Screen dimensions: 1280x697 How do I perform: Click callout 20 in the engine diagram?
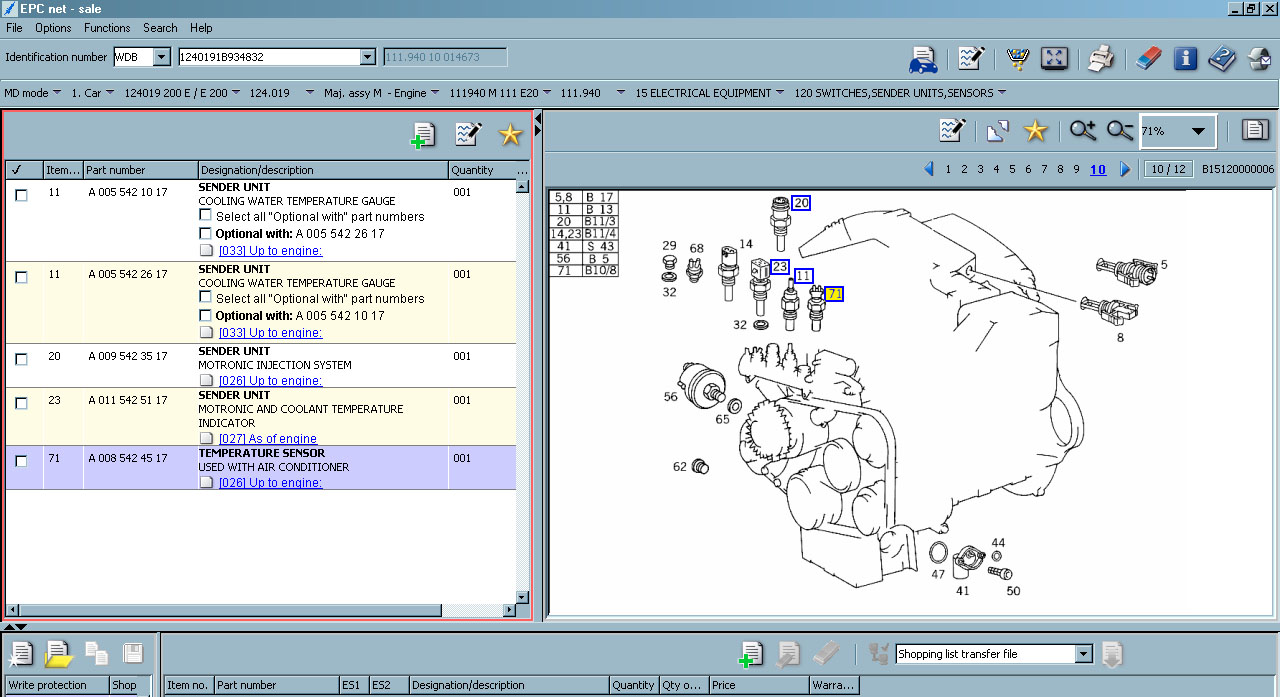(801, 203)
